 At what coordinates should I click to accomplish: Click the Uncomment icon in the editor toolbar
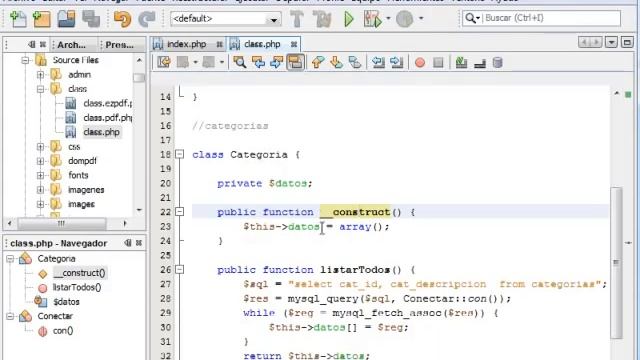pyautogui.click(x=480, y=63)
